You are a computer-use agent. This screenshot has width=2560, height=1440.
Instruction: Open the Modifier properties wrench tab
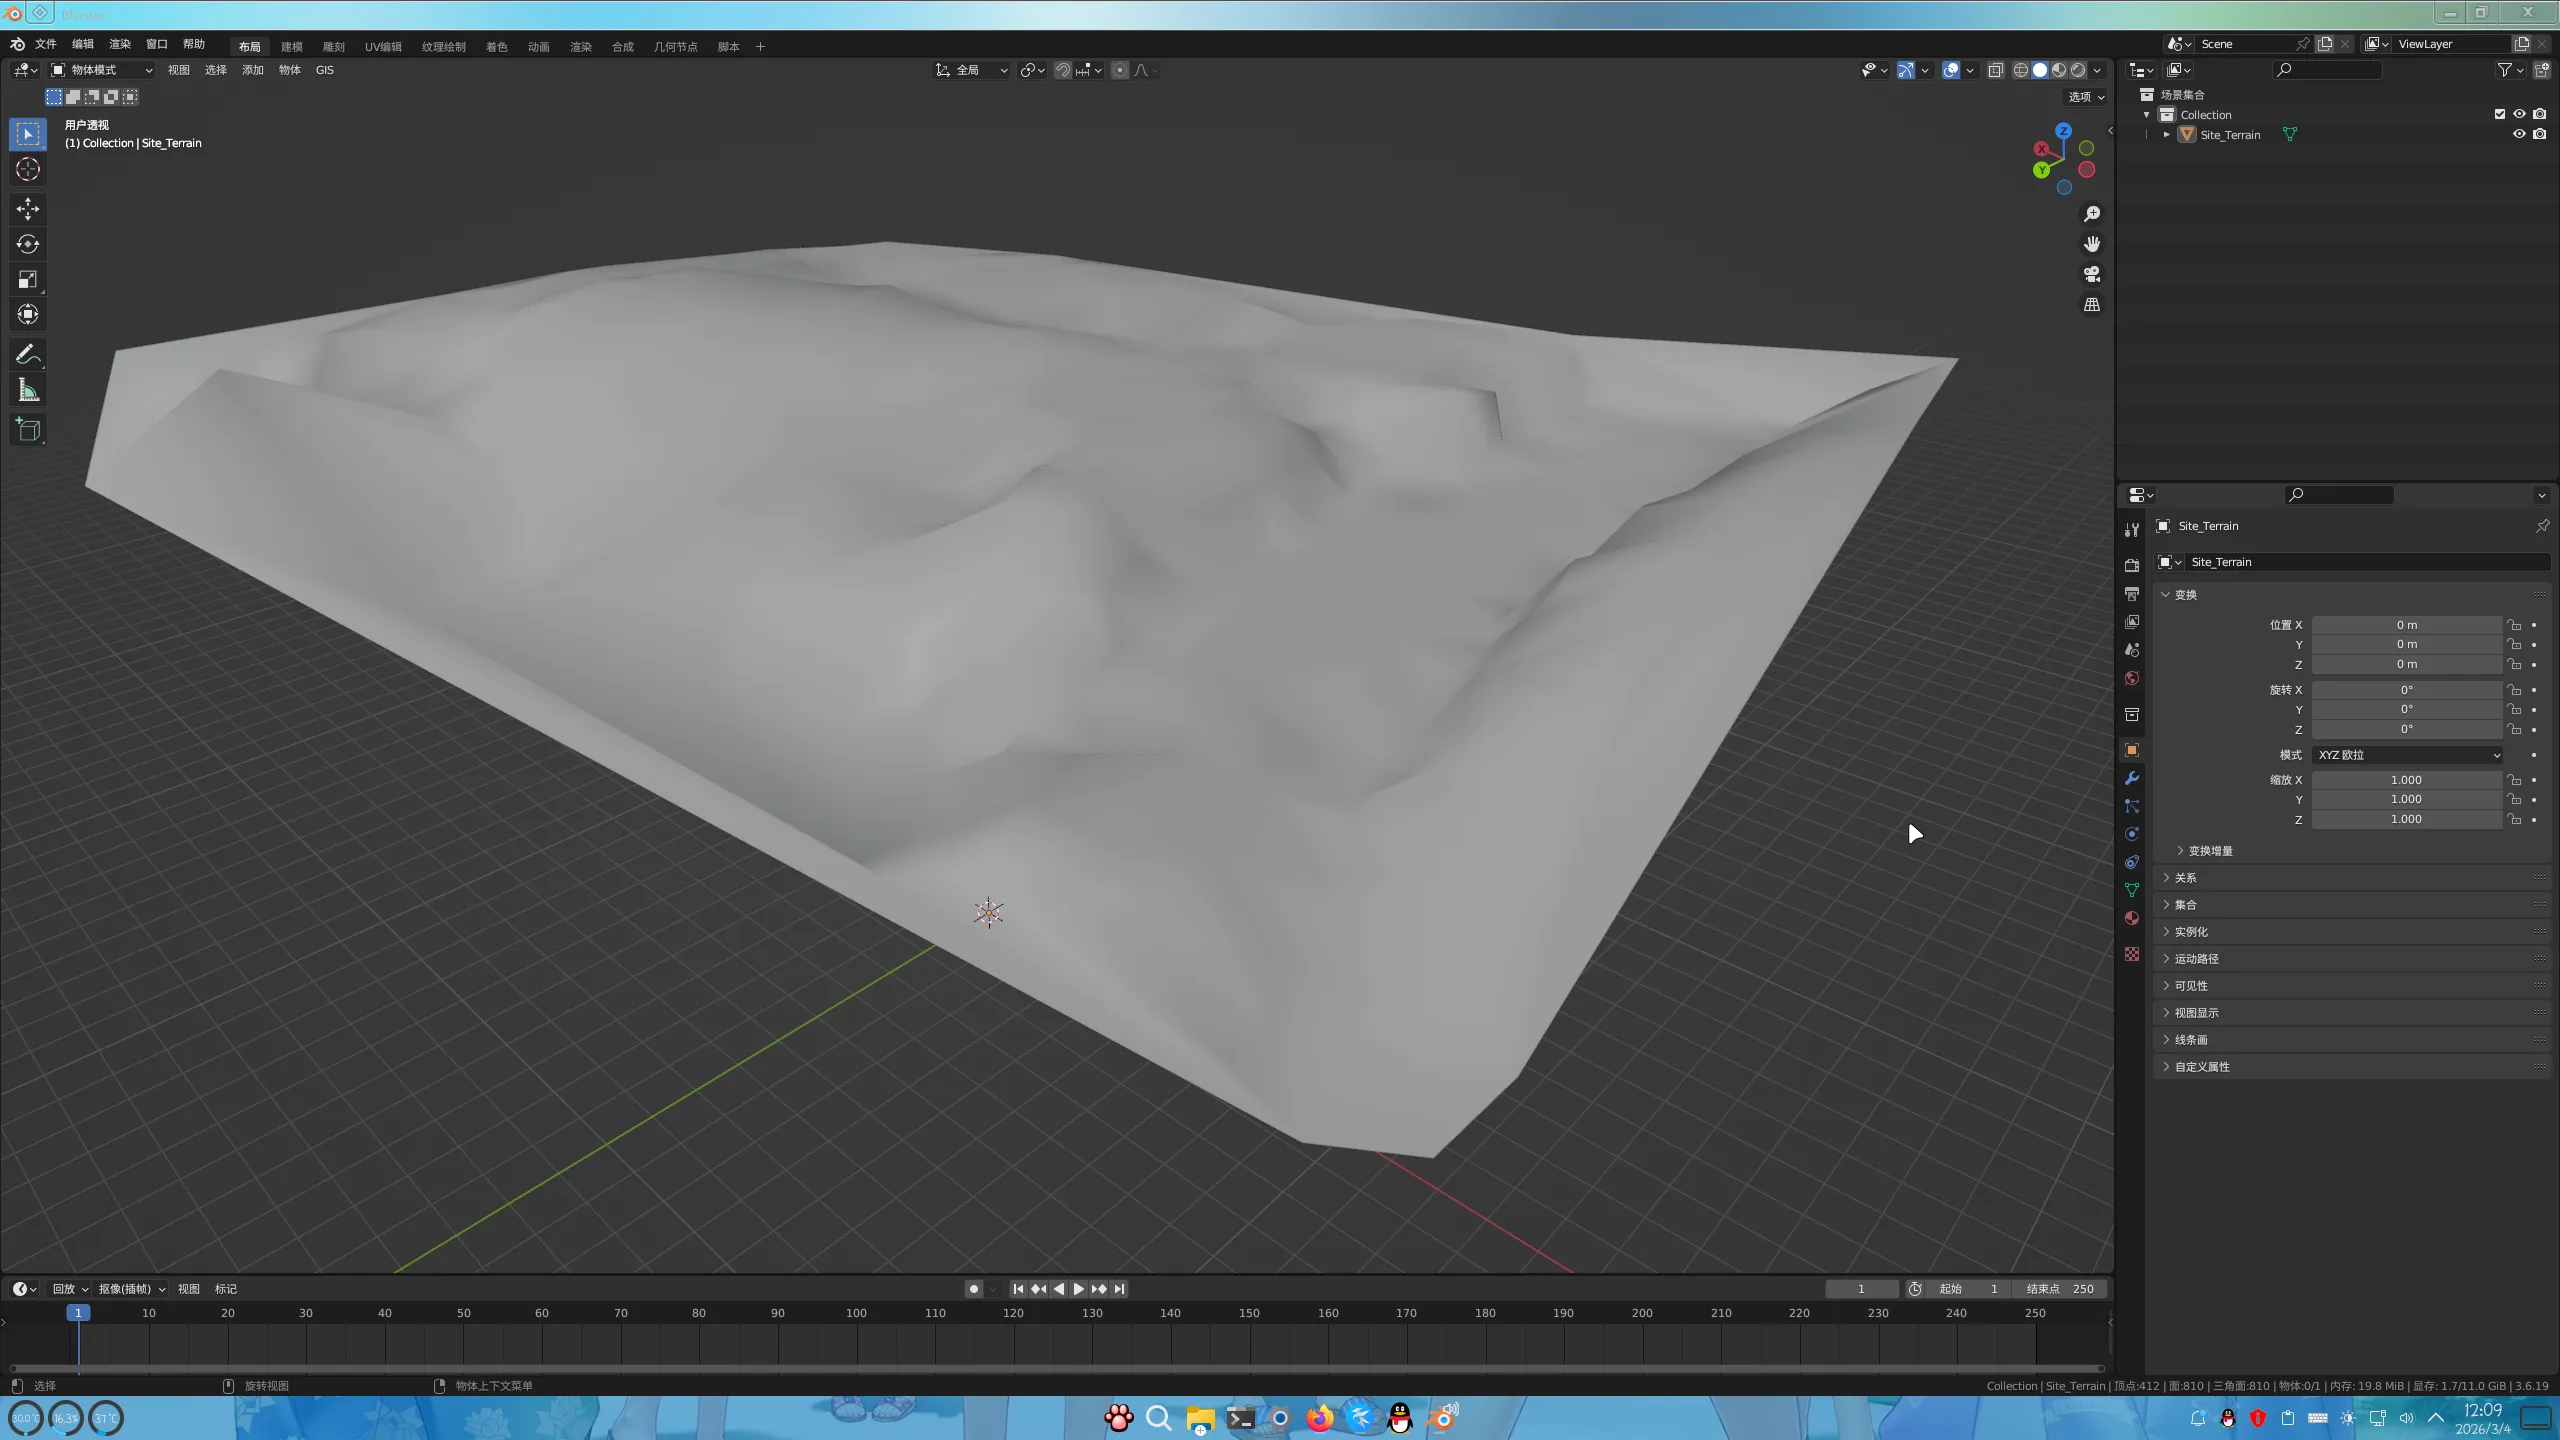point(2132,778)
